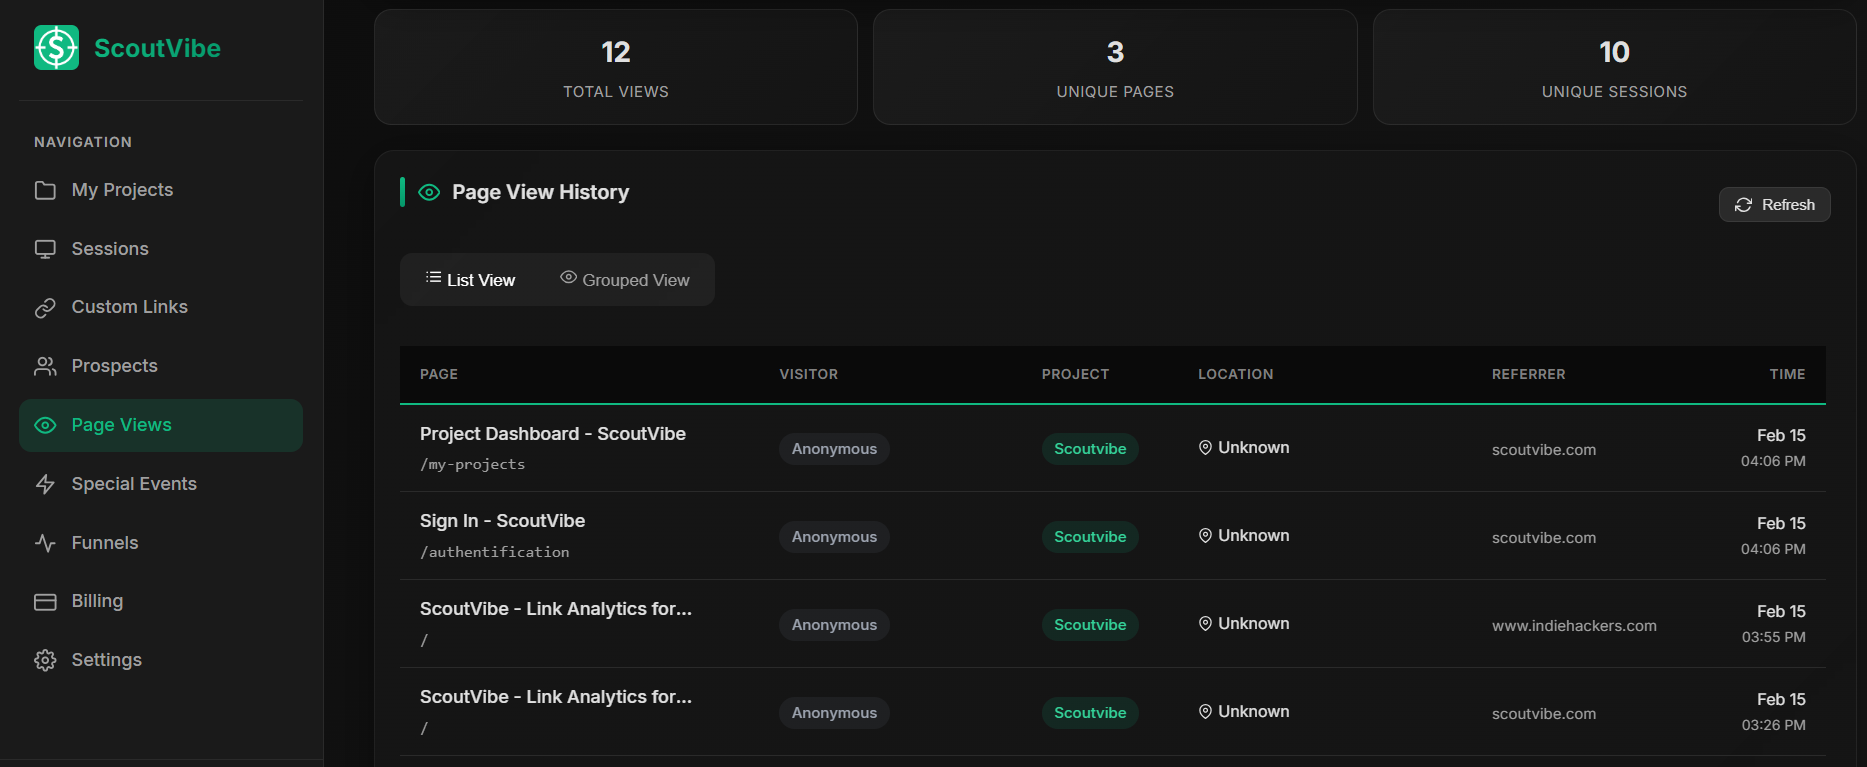Switch to Grouped View tab
This screenshot has width=1867, height=767.
point(625,280)
